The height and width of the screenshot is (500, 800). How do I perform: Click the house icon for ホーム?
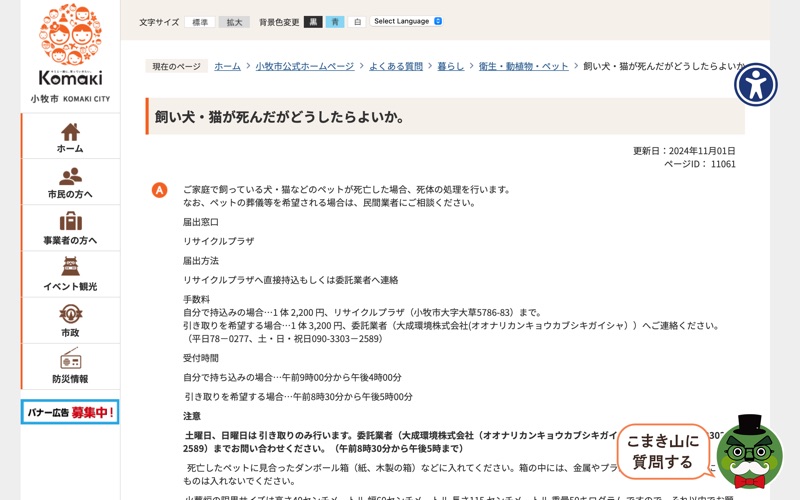(x=70, y=132)
